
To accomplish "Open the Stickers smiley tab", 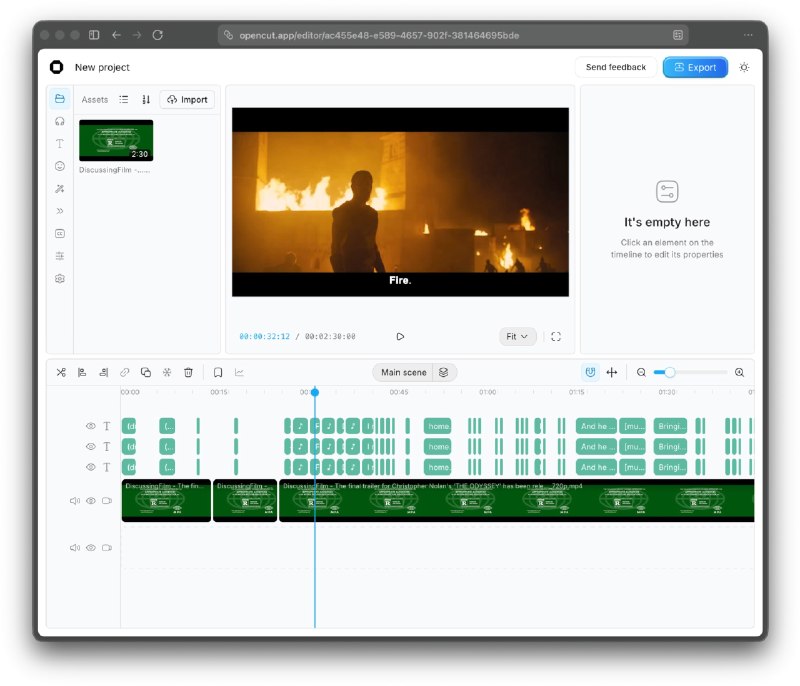I will coord(60,166).
